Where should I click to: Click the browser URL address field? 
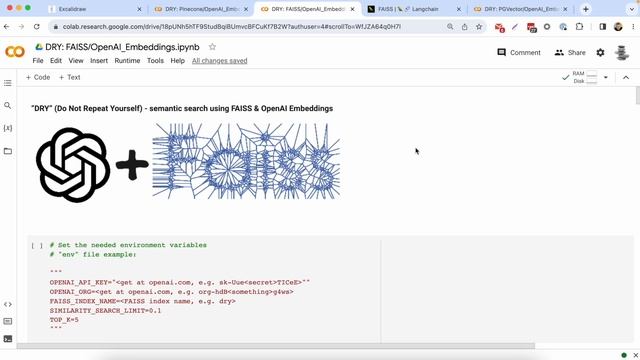[231, 27]
